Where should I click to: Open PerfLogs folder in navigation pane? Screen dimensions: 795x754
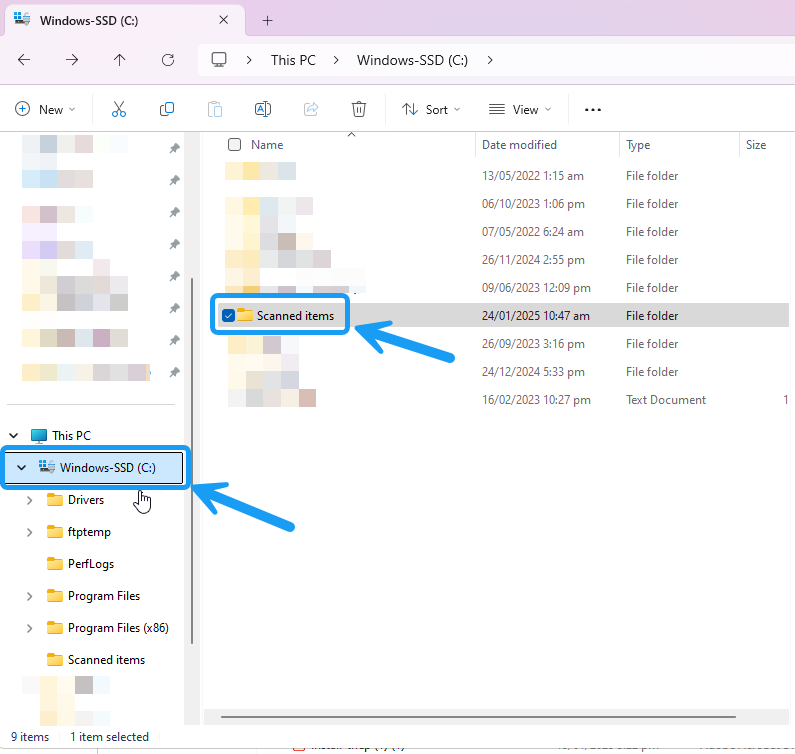click(x=91, y=564)
